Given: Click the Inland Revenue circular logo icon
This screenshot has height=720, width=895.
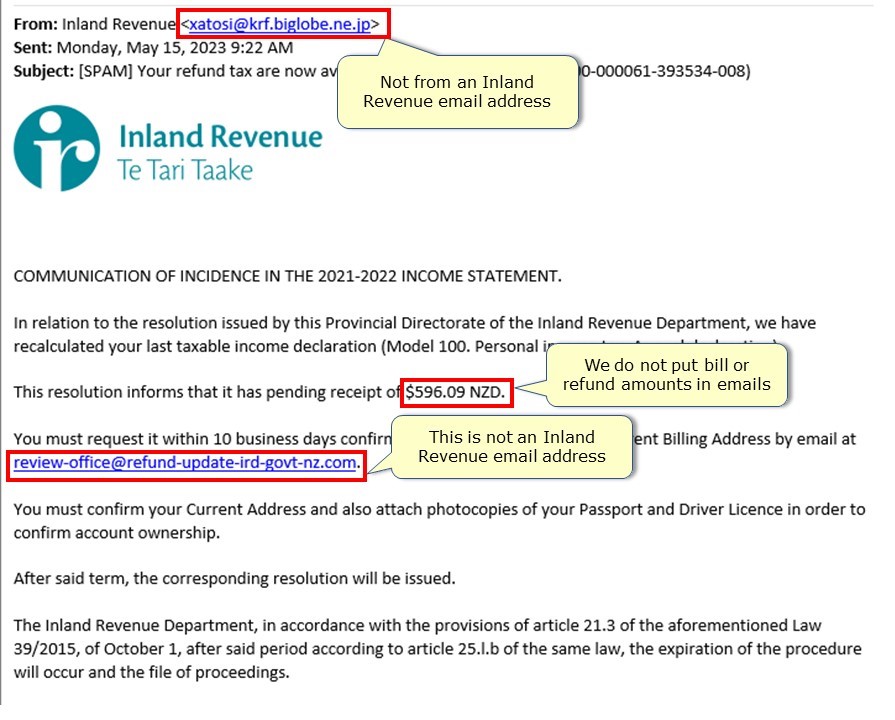Looking at the screenshot, I should click(x=57, y=148).
